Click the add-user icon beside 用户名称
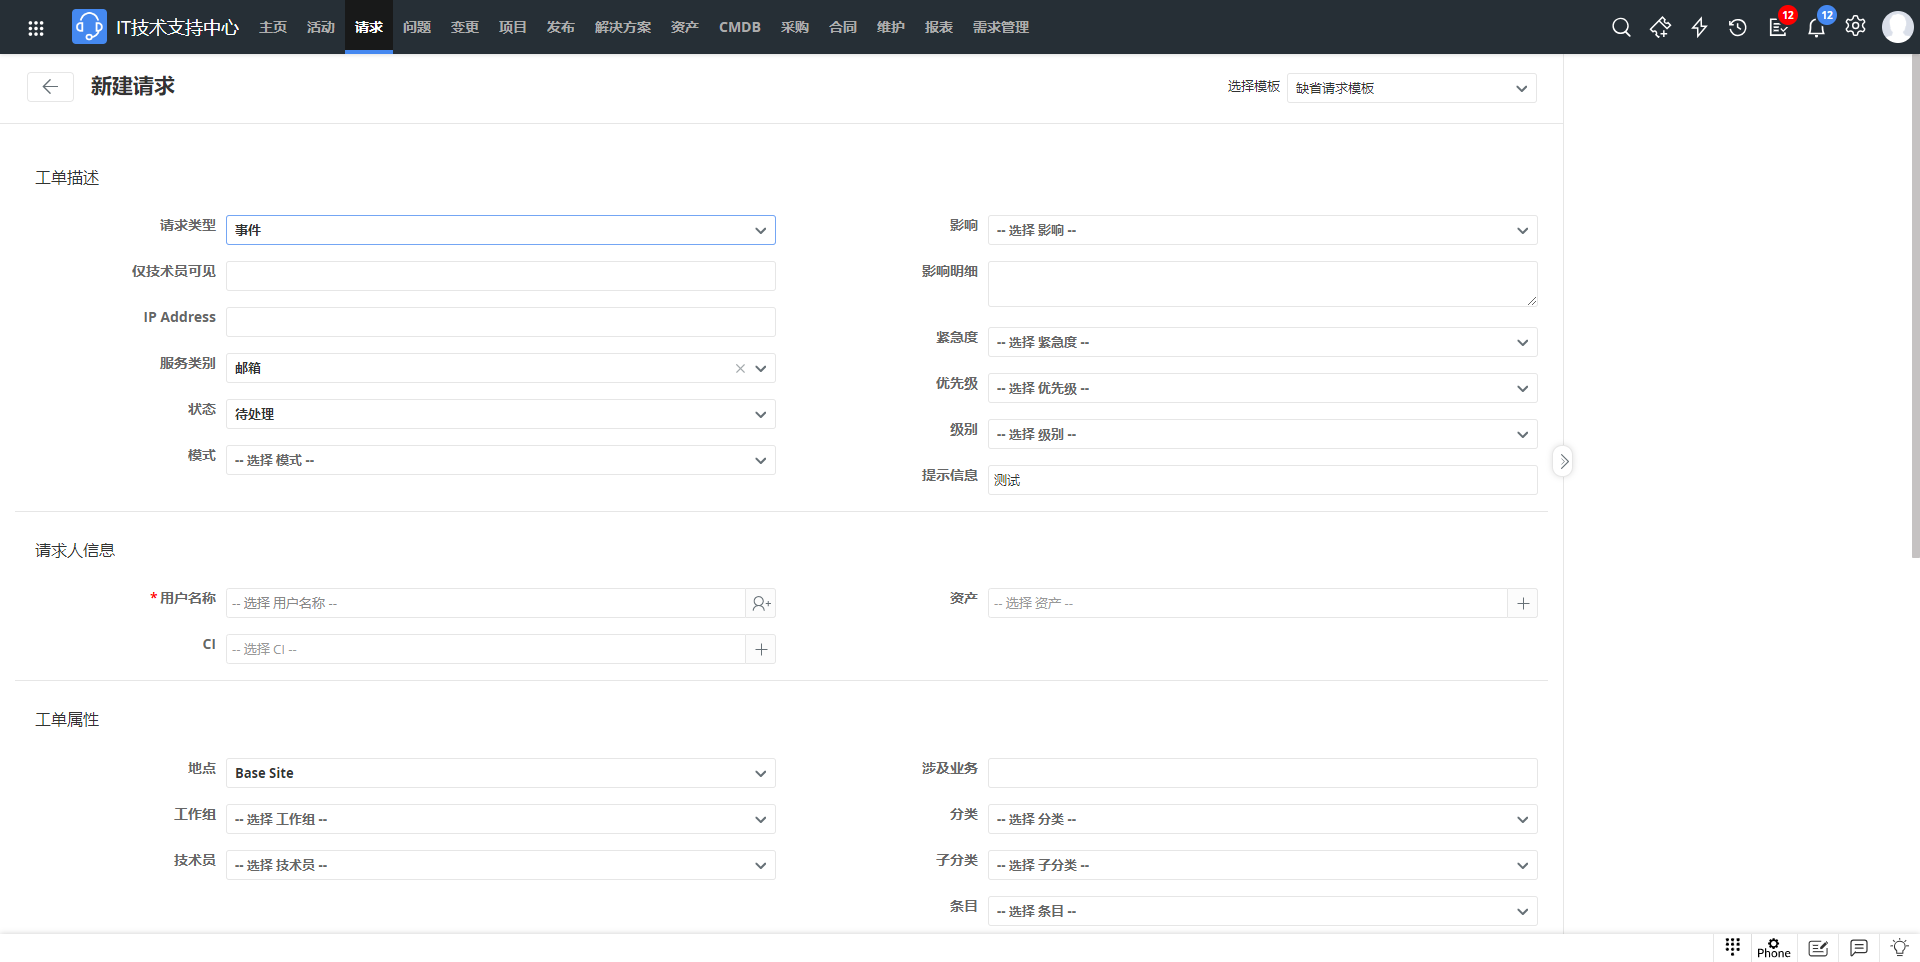This screenshot has width=1920, height=962. click(x=761, y=603)
